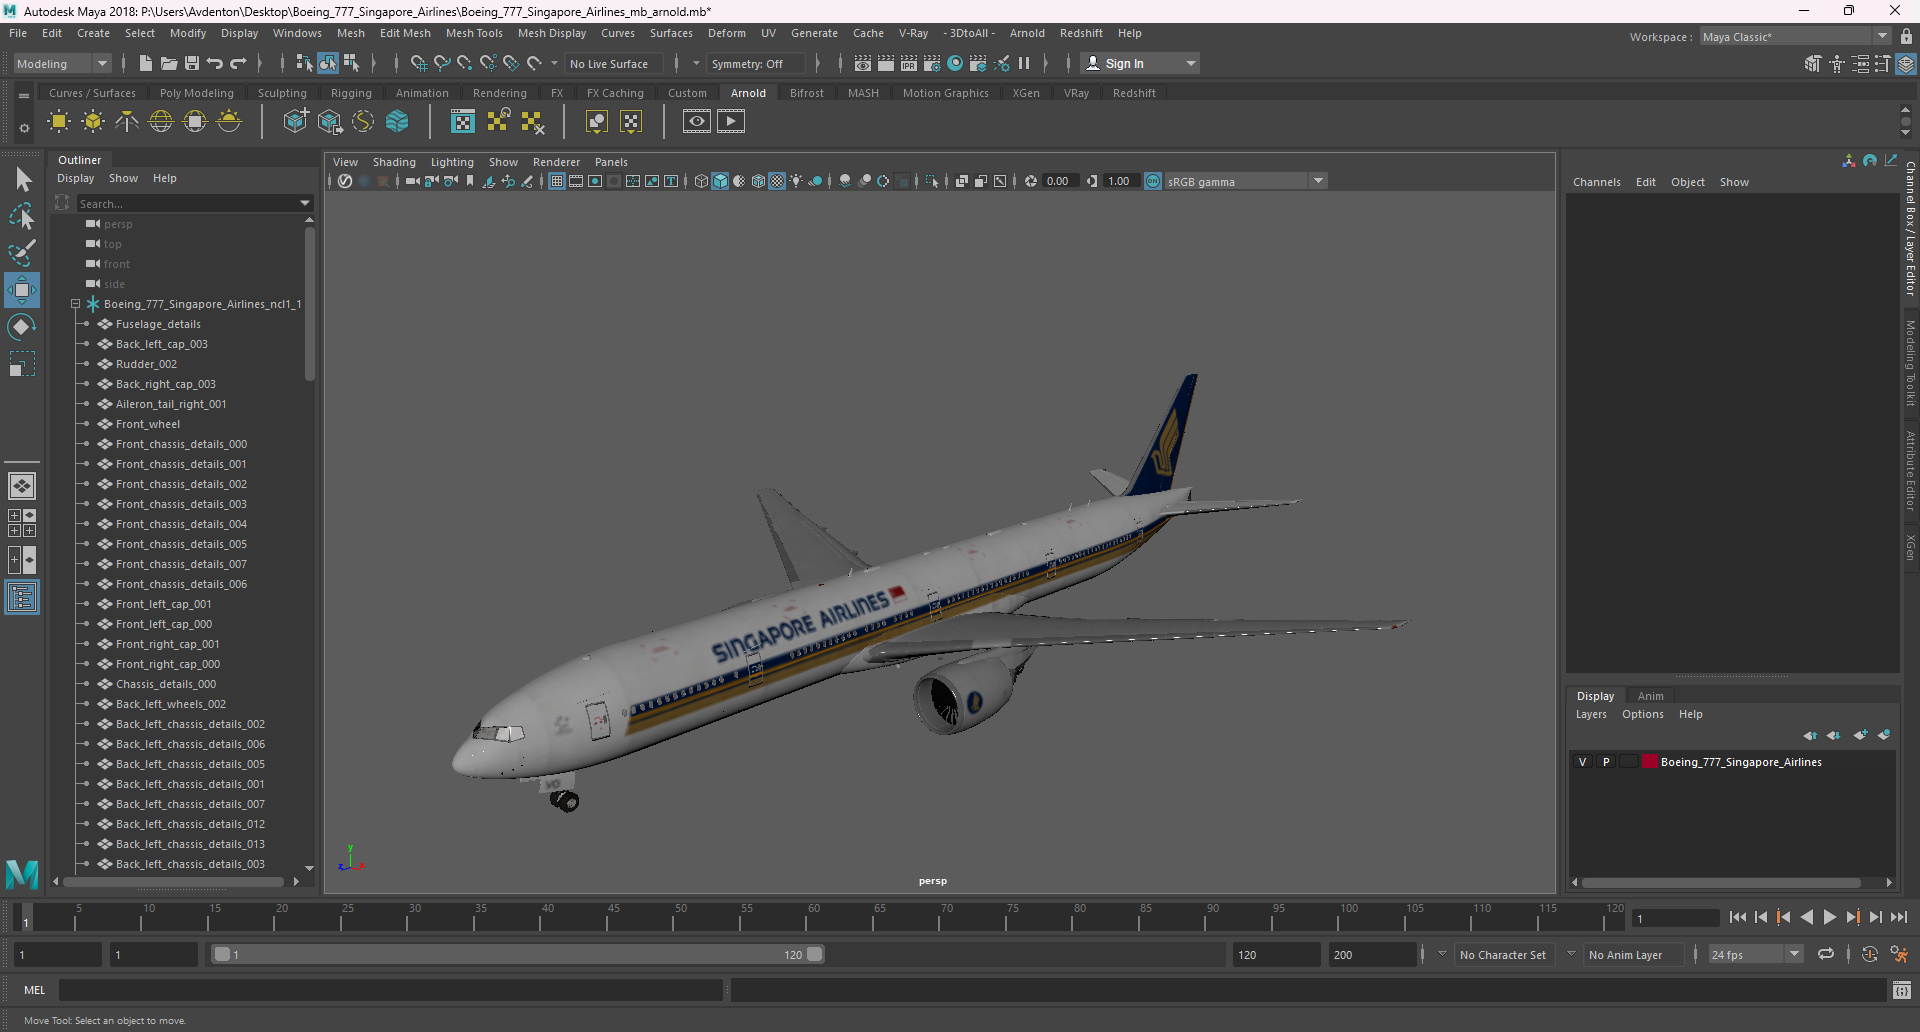Click the Open Scene folder icon
Screen dimensions: 1920x1032
pyautogui.click(x=169, y=63)
